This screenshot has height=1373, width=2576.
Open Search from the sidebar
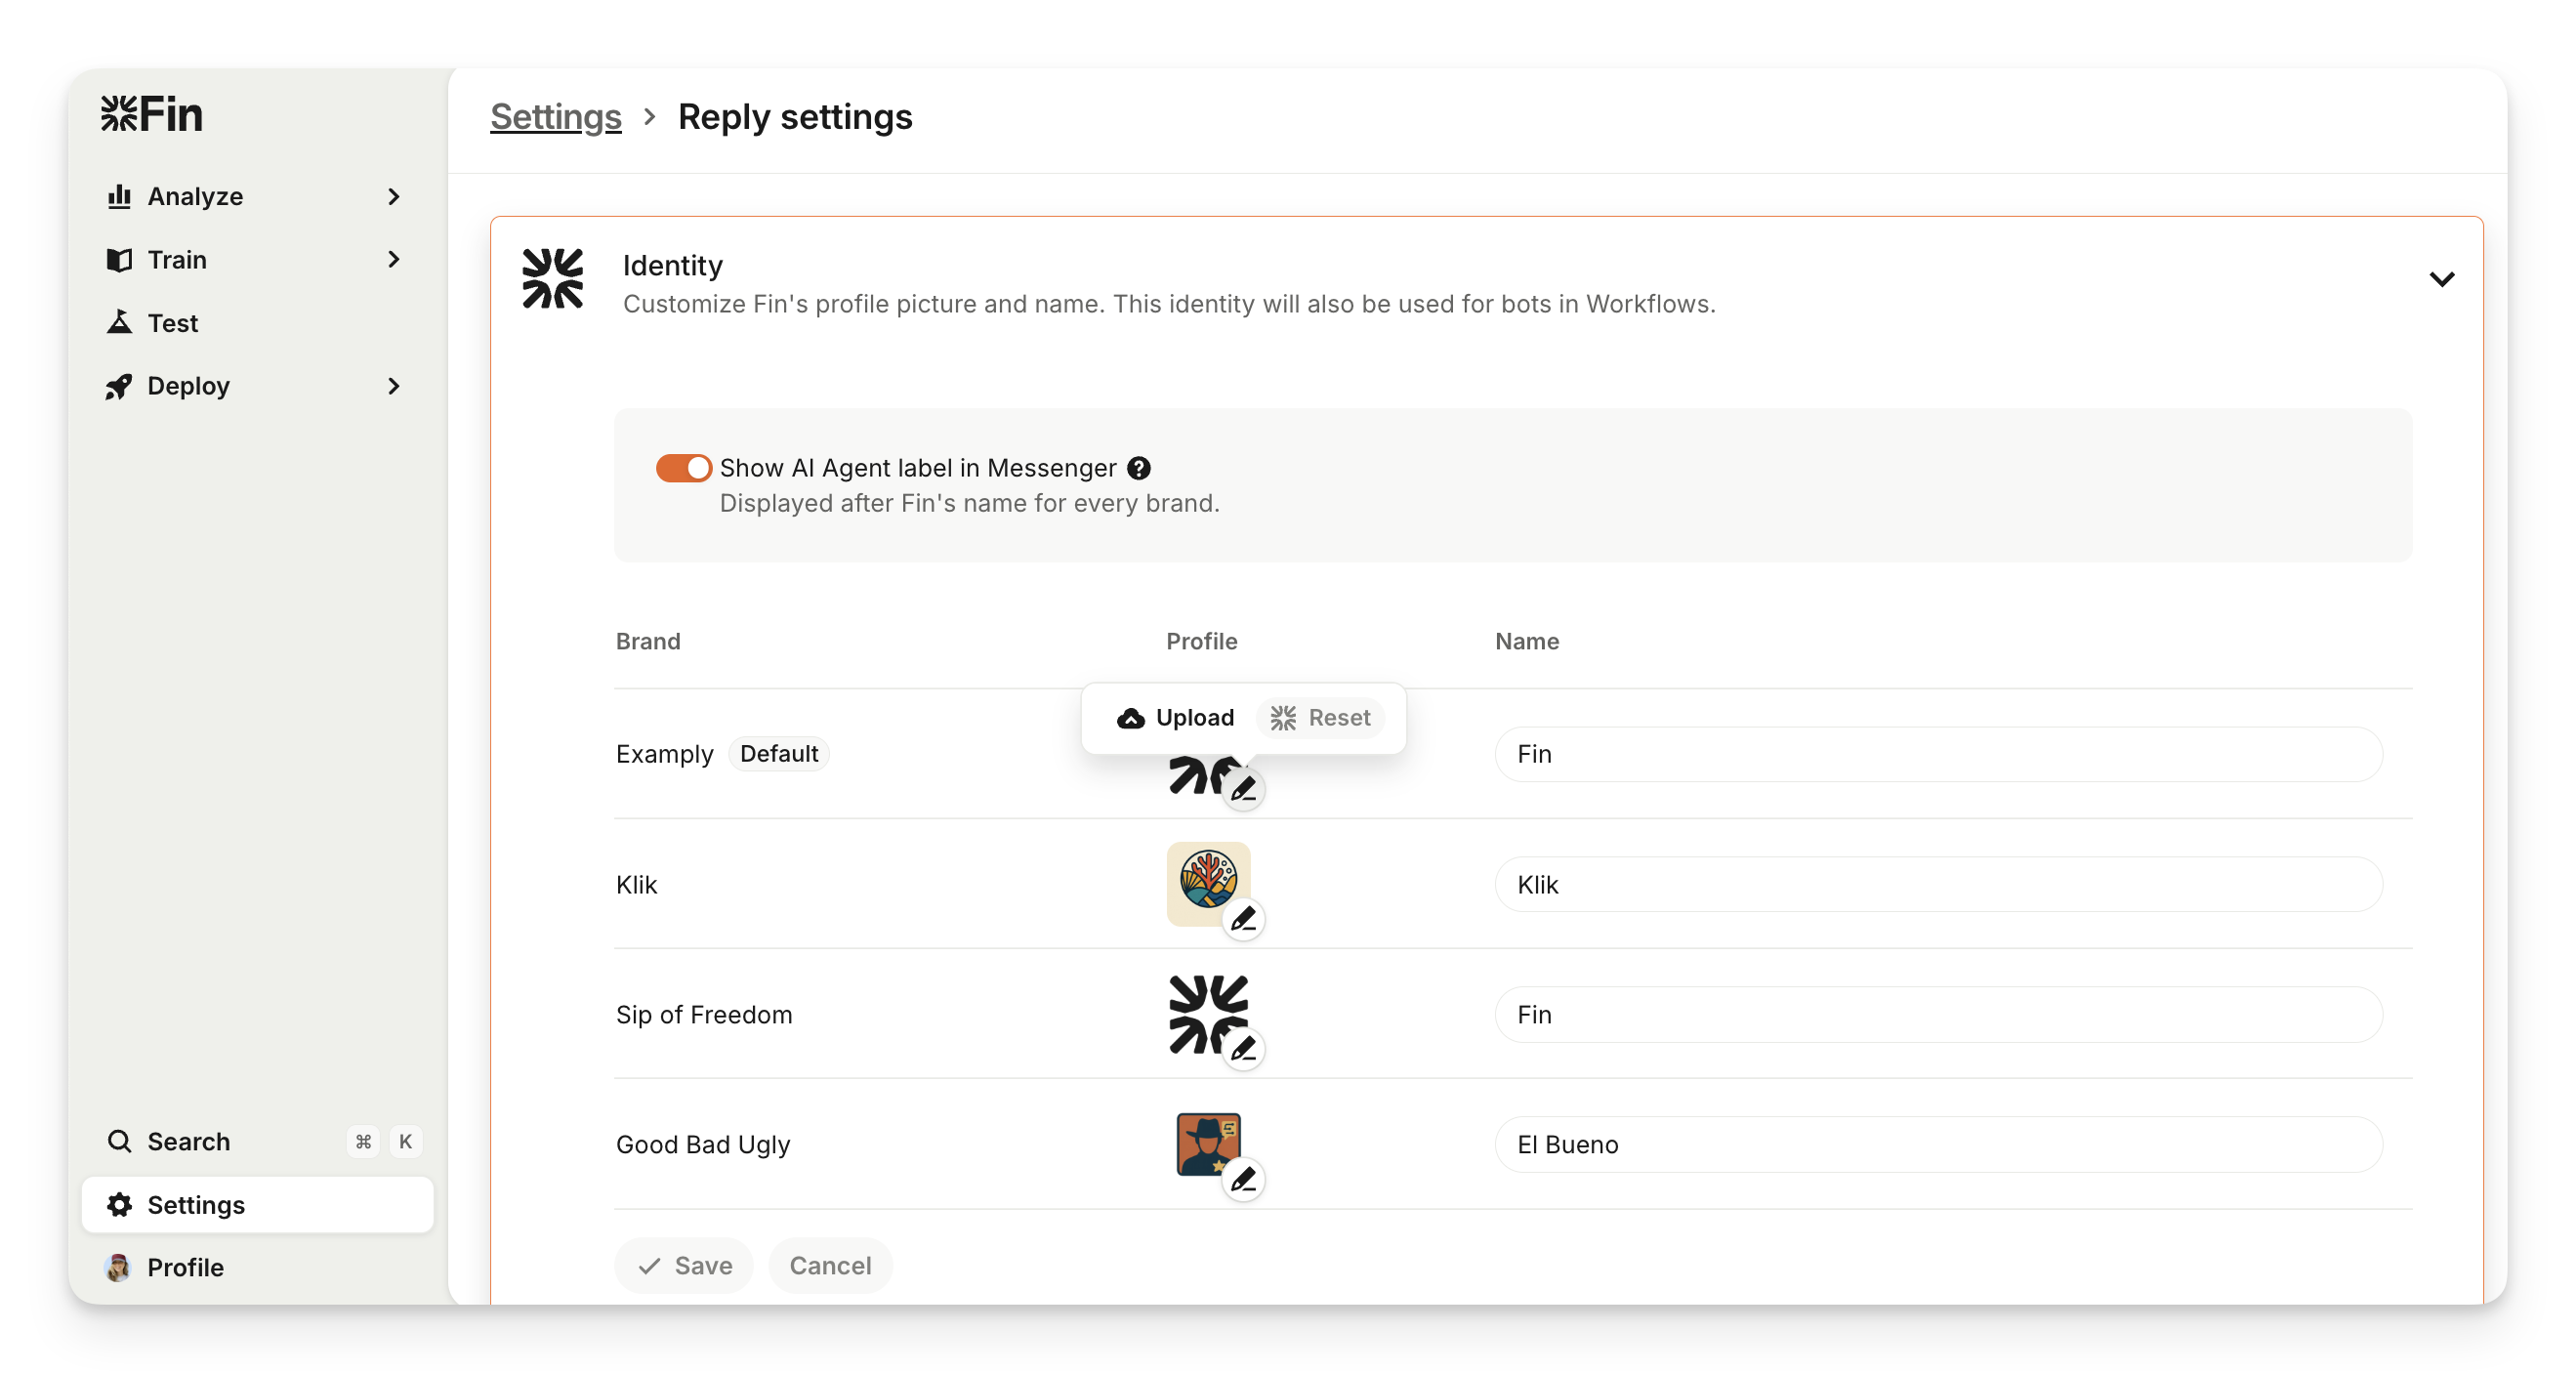(x=188, y=1141)
